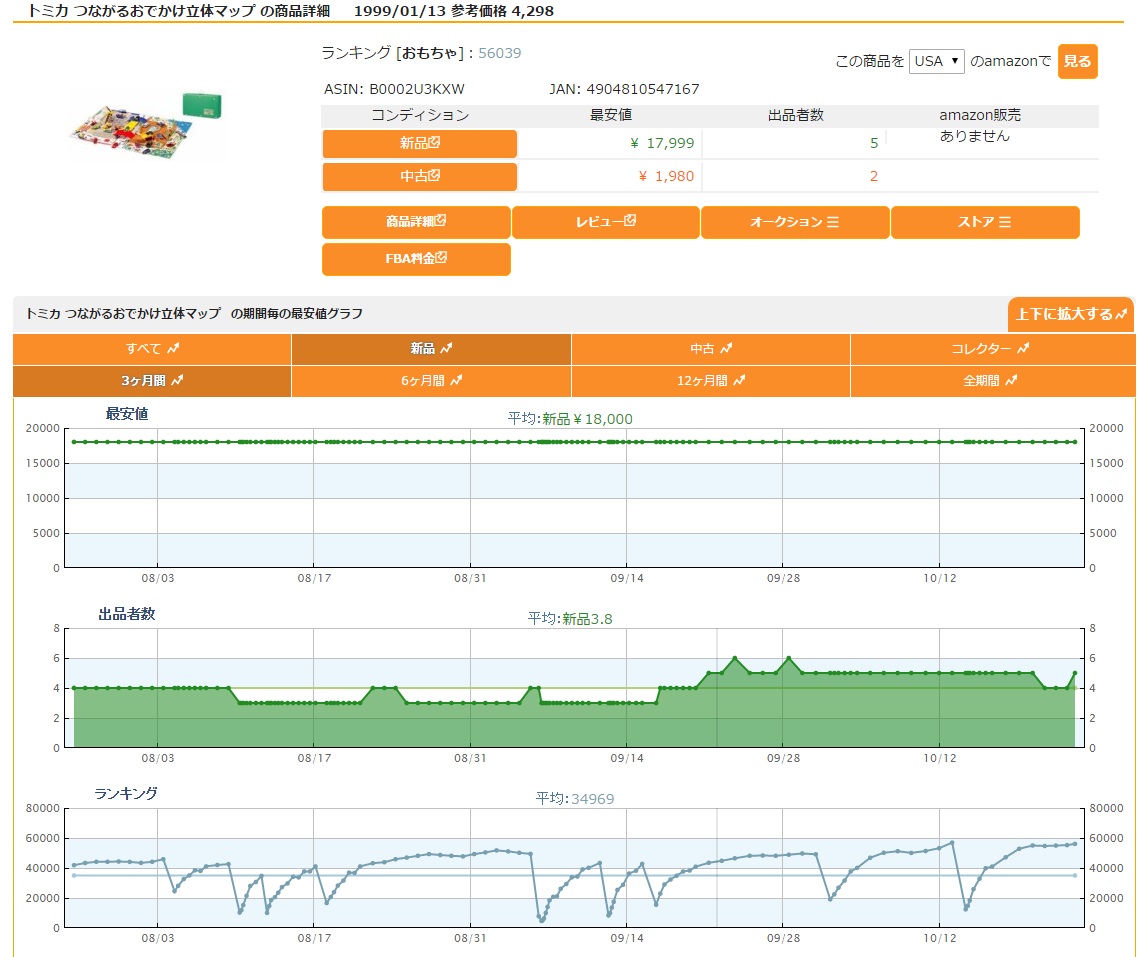The image size is (1138, 957).
Task: Select the 中古 graph tab
Action: point(711,349)
